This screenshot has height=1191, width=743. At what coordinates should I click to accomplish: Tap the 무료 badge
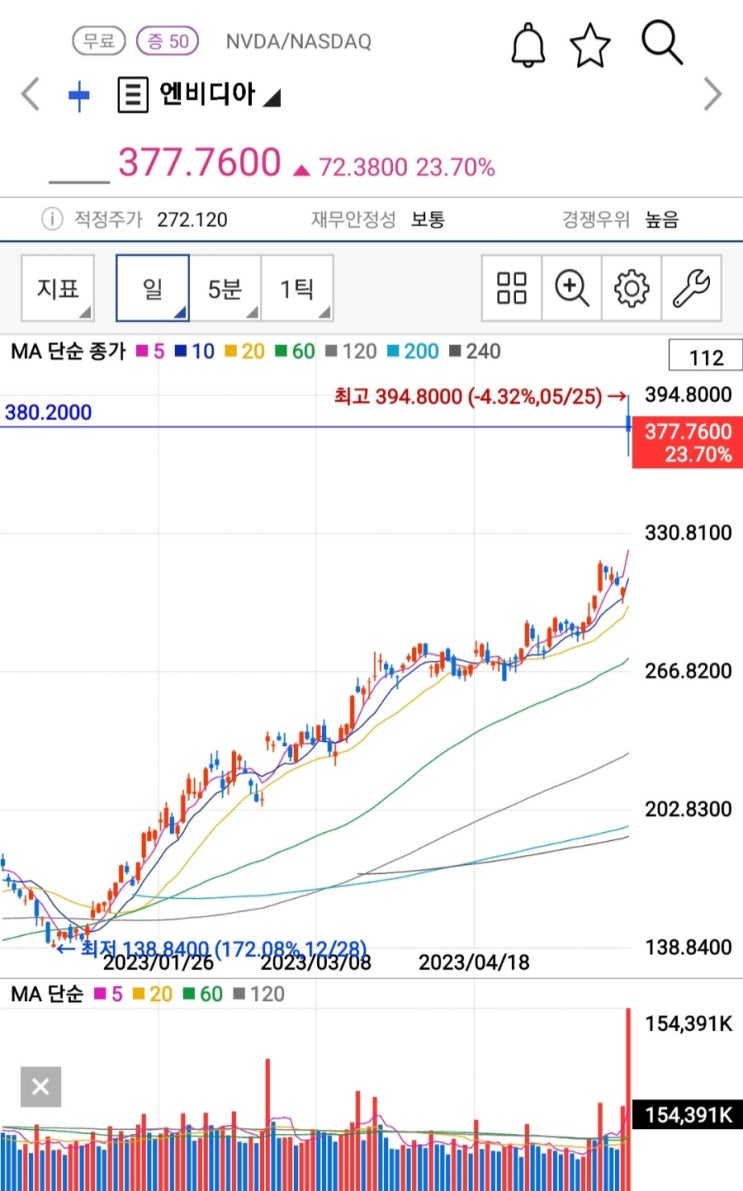coord(99,41)
